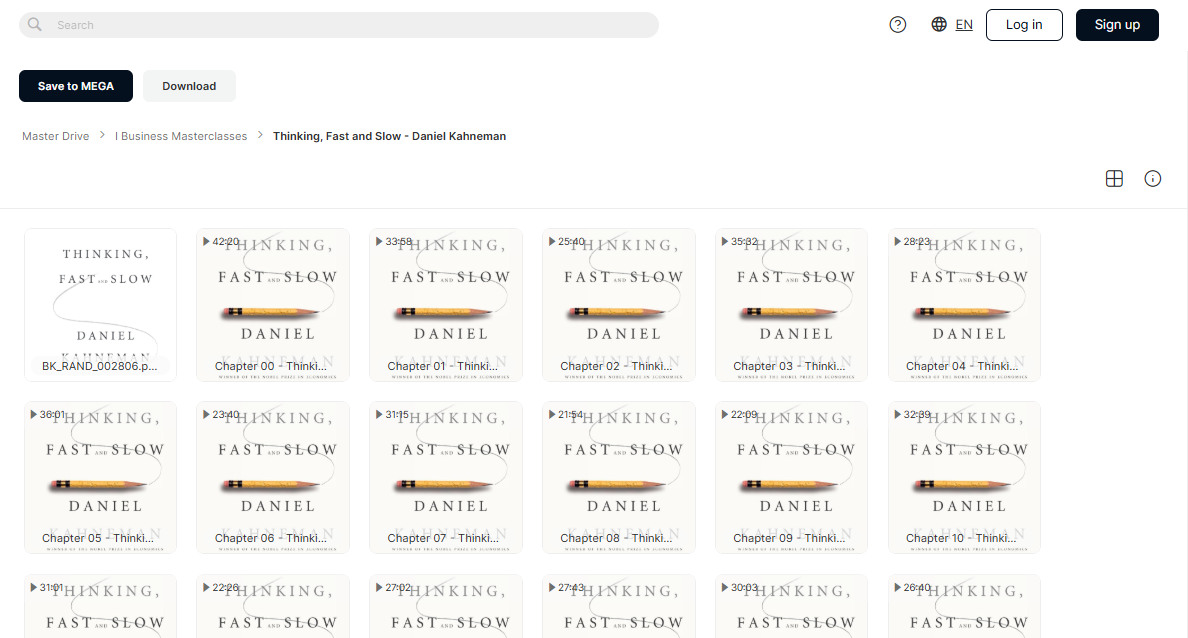Open Chapter 01 audio thumbnail
Viewport: 1188px width, 638px height.
(446, 305)
